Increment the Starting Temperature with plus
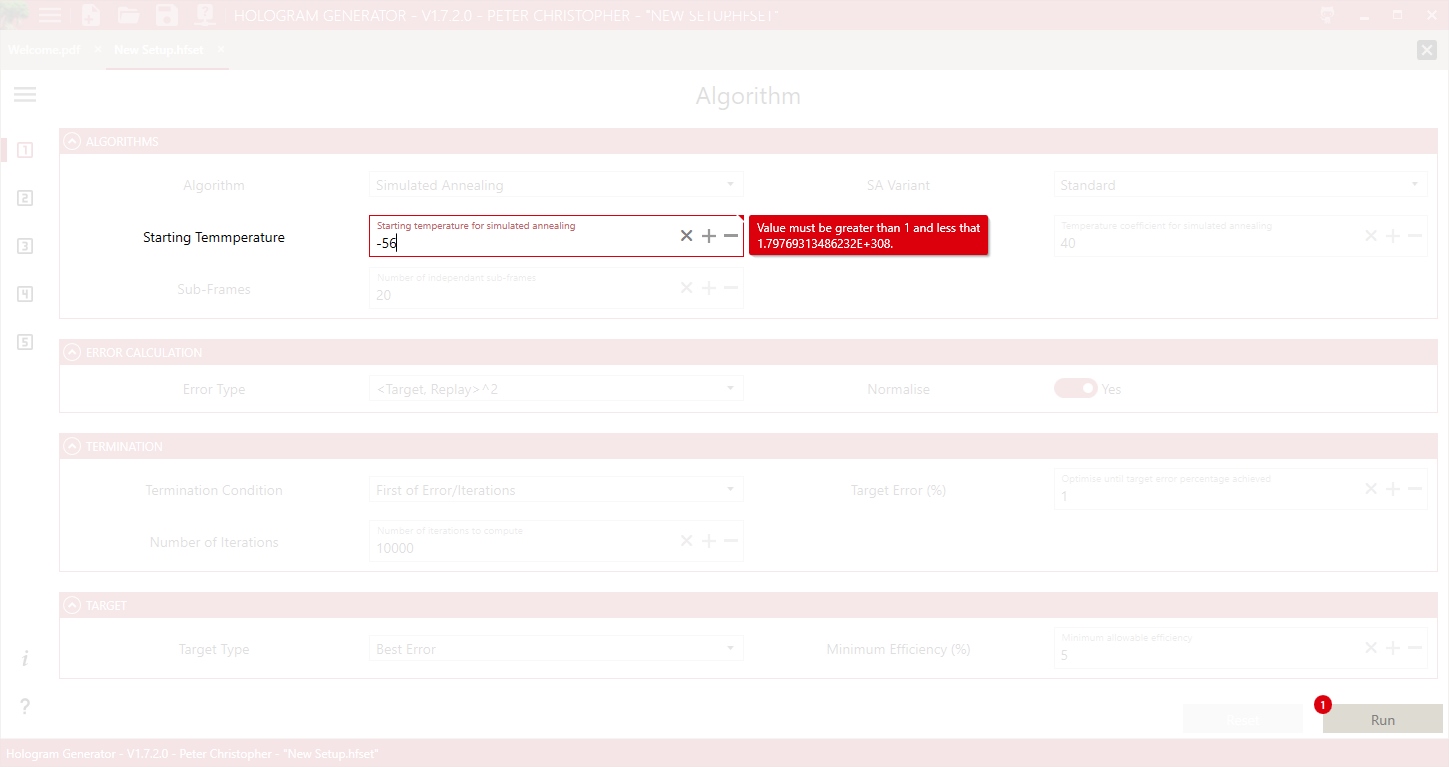Viewport: 1449px width, 767px height. coord(708,236)
